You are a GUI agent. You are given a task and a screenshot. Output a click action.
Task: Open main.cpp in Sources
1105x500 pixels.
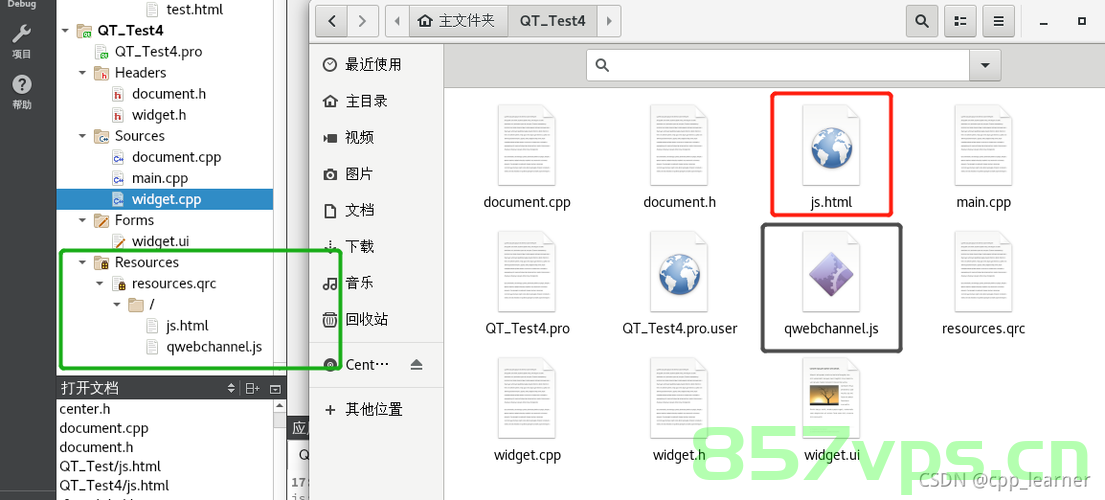[x=159, y=178]
